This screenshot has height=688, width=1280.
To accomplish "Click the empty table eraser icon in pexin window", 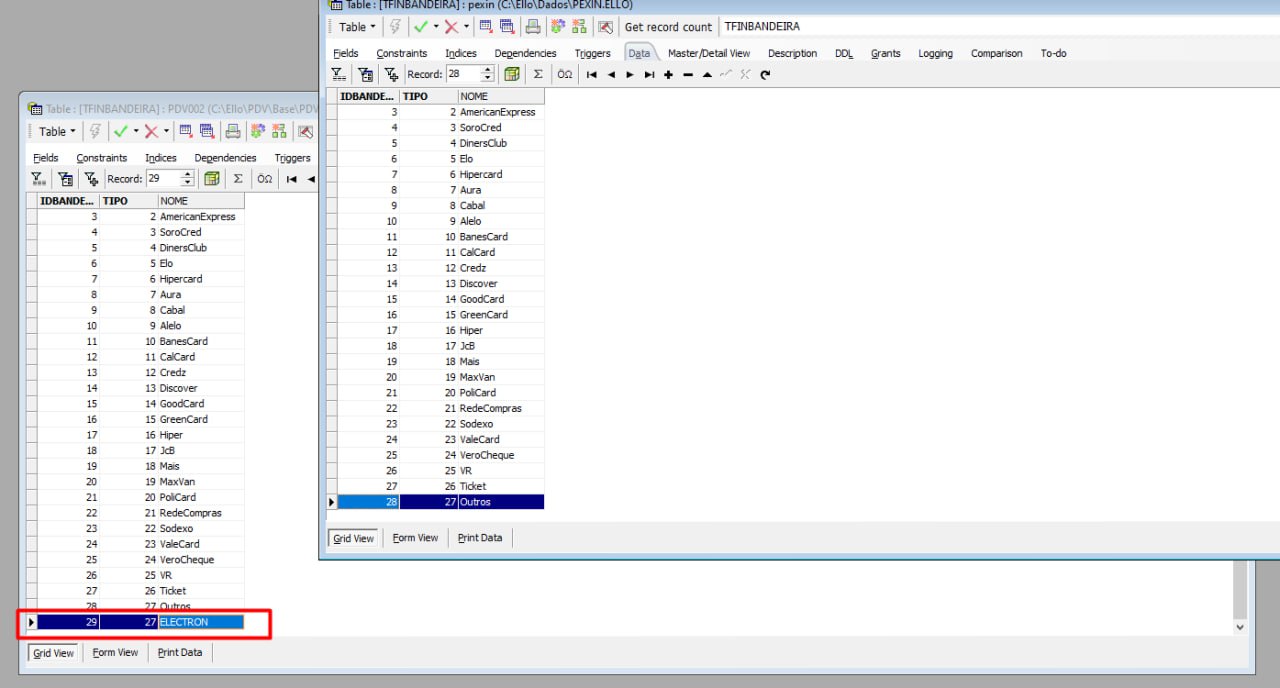I will tap(605, 27).
